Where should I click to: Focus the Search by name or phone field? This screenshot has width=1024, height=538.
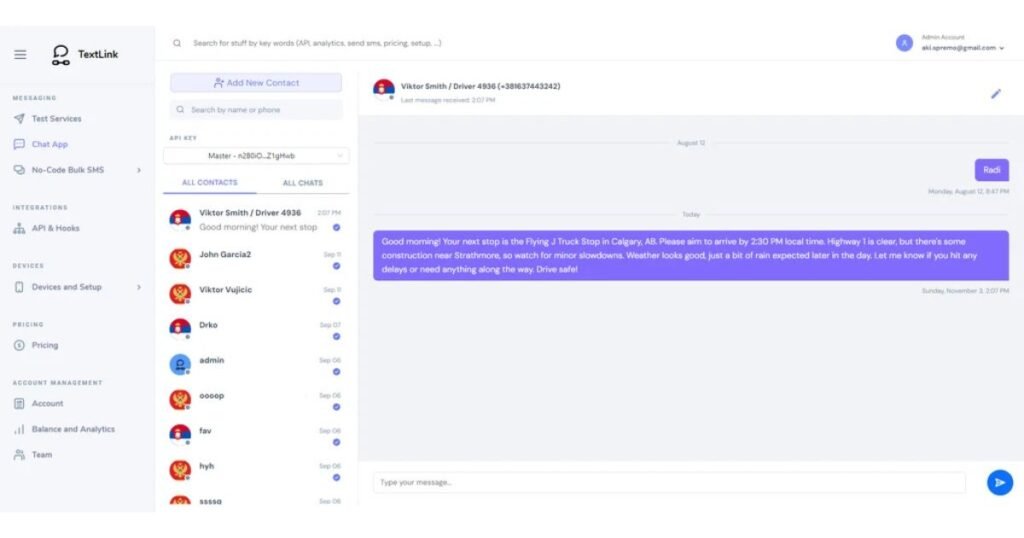click(x=256, y=110)
